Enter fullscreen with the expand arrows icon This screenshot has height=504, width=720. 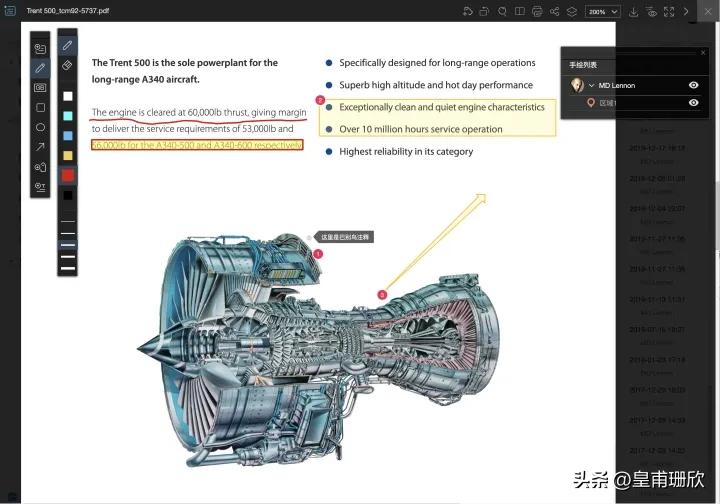click(x=669, y=11)
